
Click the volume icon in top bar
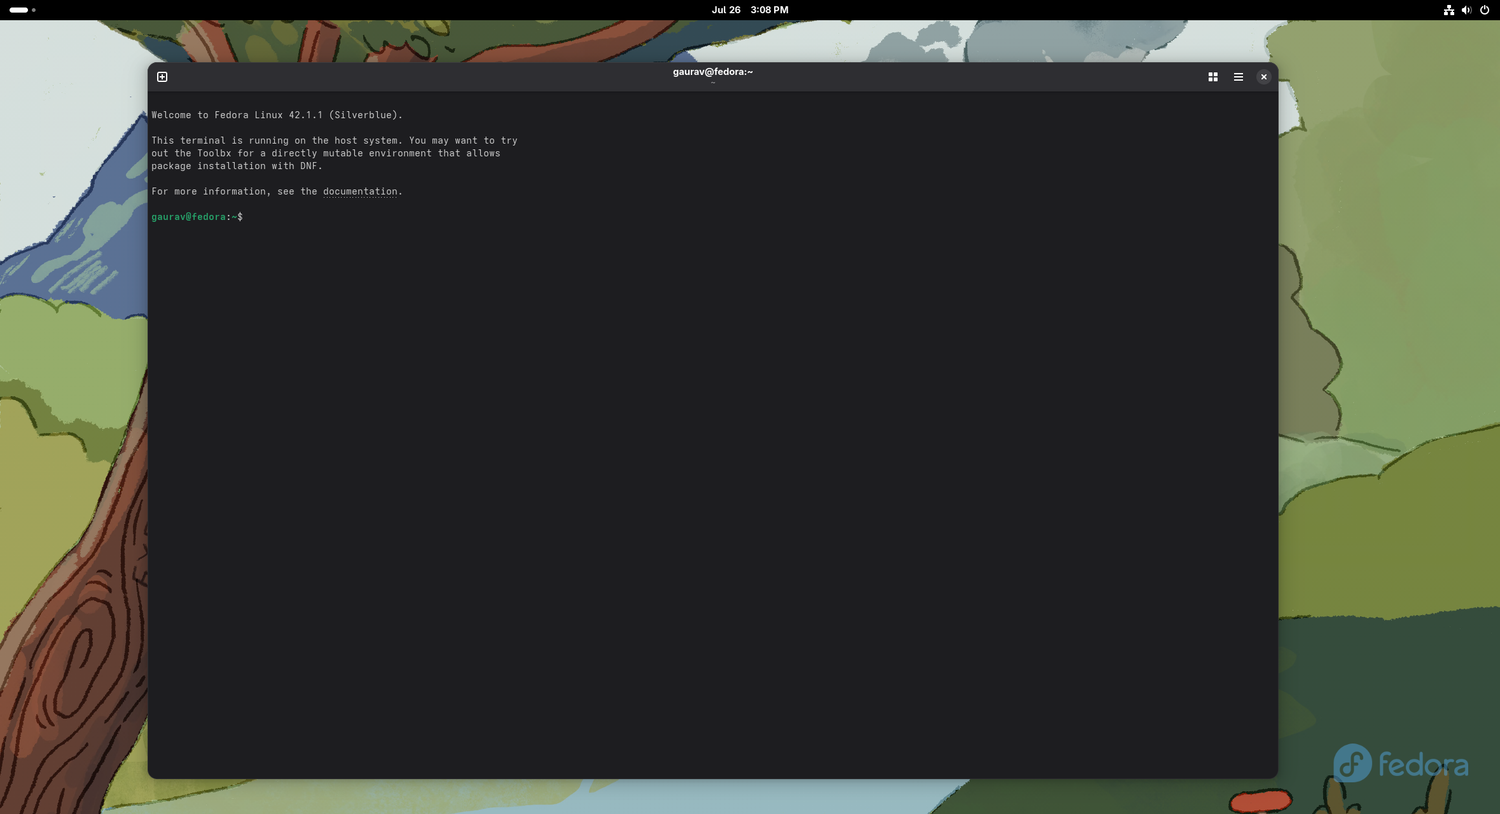pos(1466,10)
